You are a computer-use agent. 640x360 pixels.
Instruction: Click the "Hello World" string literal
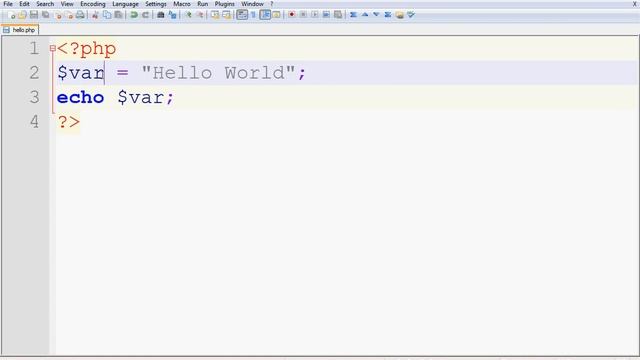tap(218, 73)
